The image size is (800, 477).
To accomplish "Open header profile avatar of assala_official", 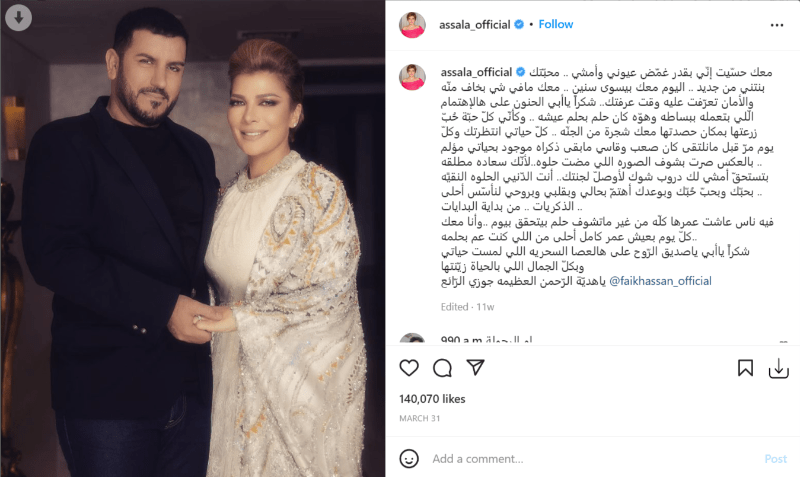I will tap(412, 25).
